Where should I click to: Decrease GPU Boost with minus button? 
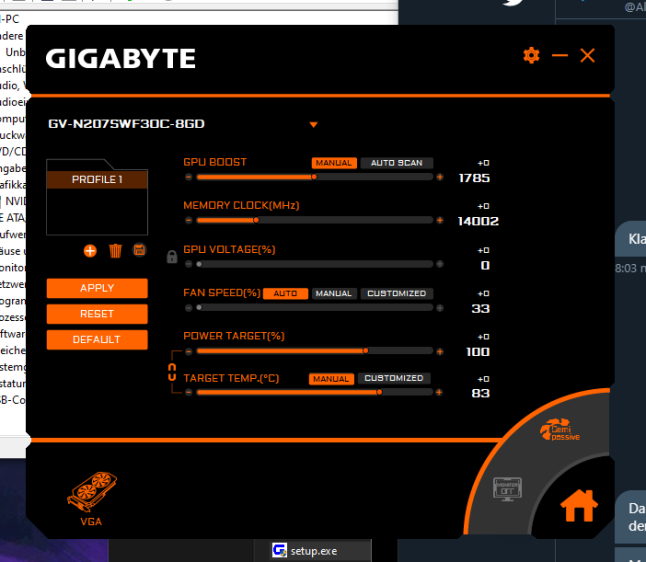(x=189, y=177)
